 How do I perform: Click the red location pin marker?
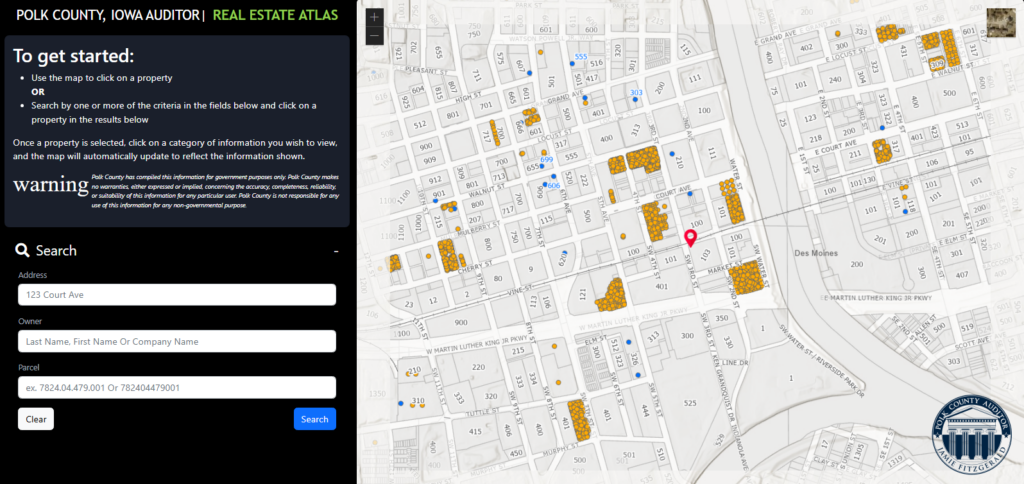(x=689, y=239)
